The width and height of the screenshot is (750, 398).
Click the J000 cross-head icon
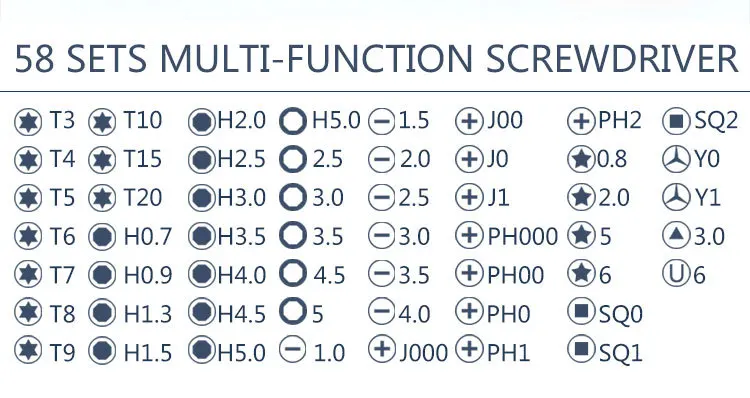[x=382, y=349]
